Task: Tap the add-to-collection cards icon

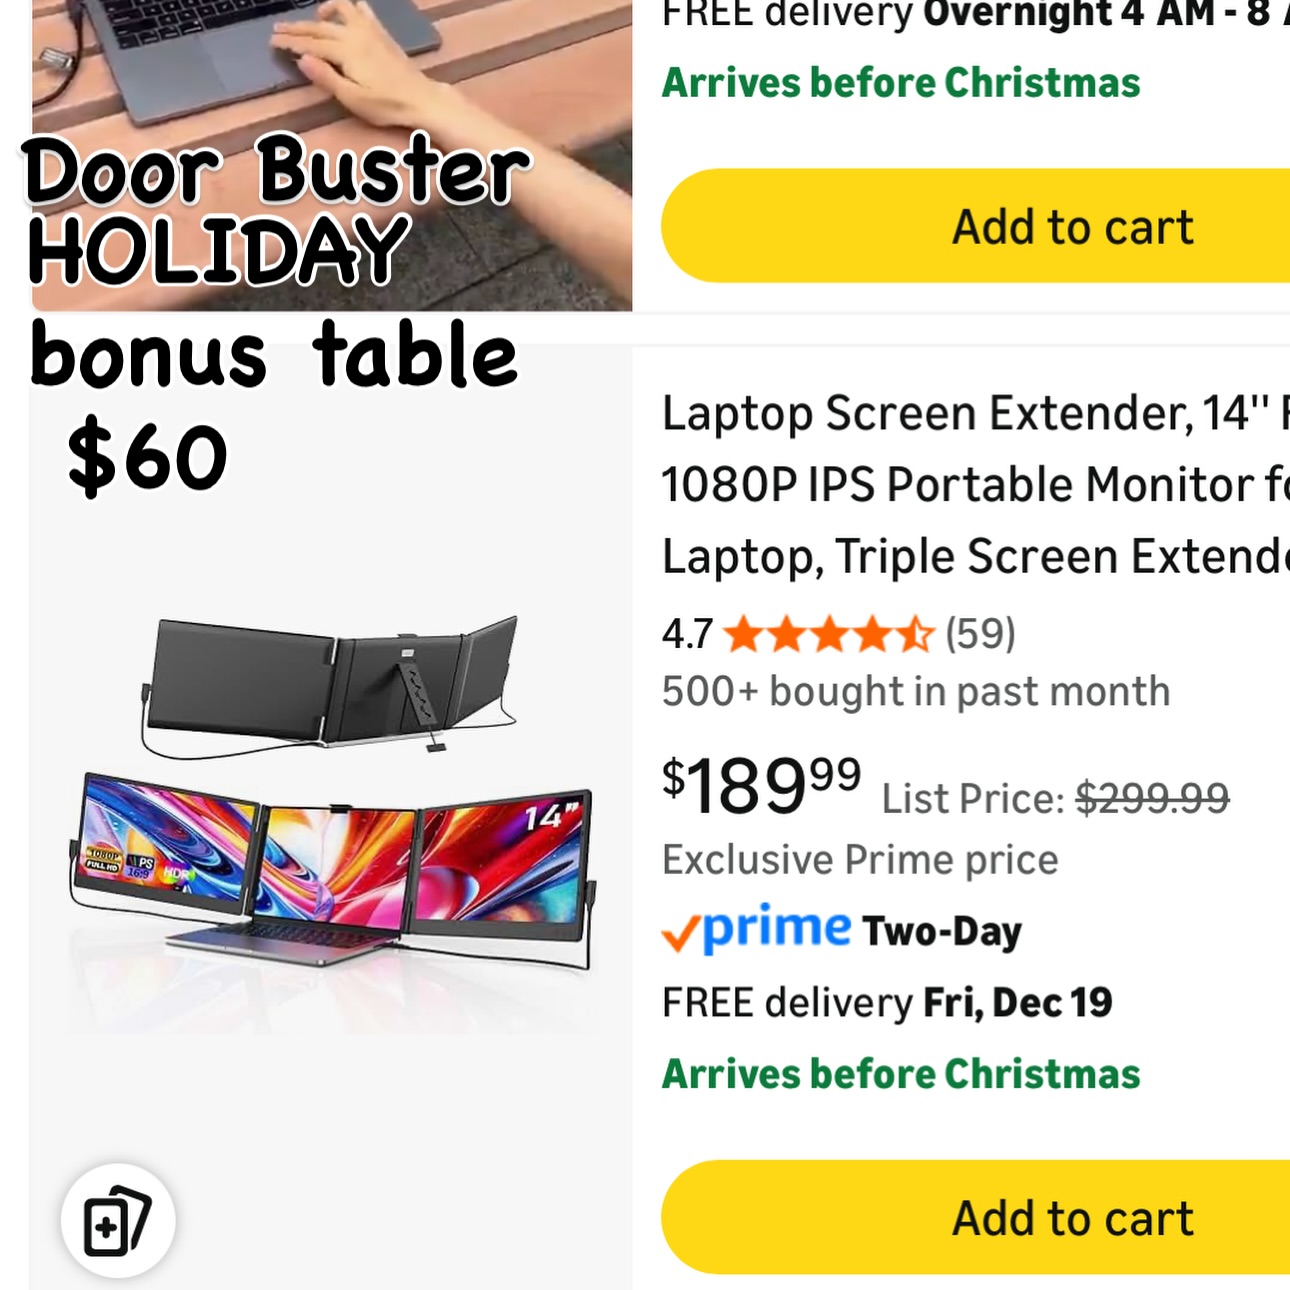Action: pyautogui.click(x=118, y=1221)
